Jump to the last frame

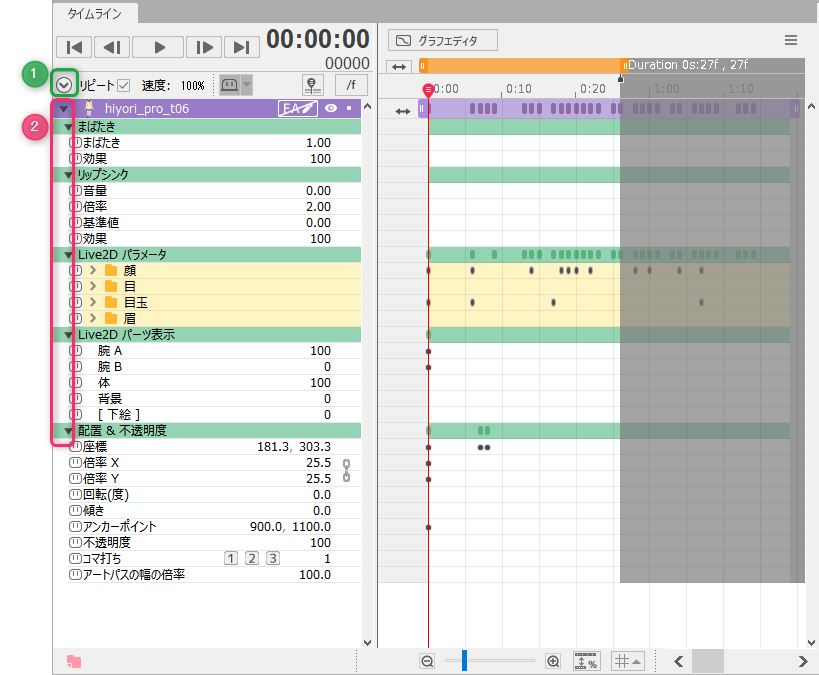pos(241,48)
